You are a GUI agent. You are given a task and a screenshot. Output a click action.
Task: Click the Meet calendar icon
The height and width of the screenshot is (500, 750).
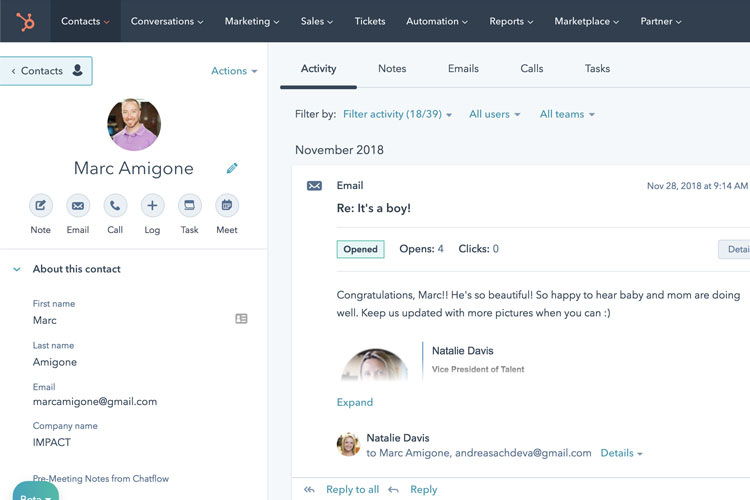pyautogui.click(x=227, y=206)
